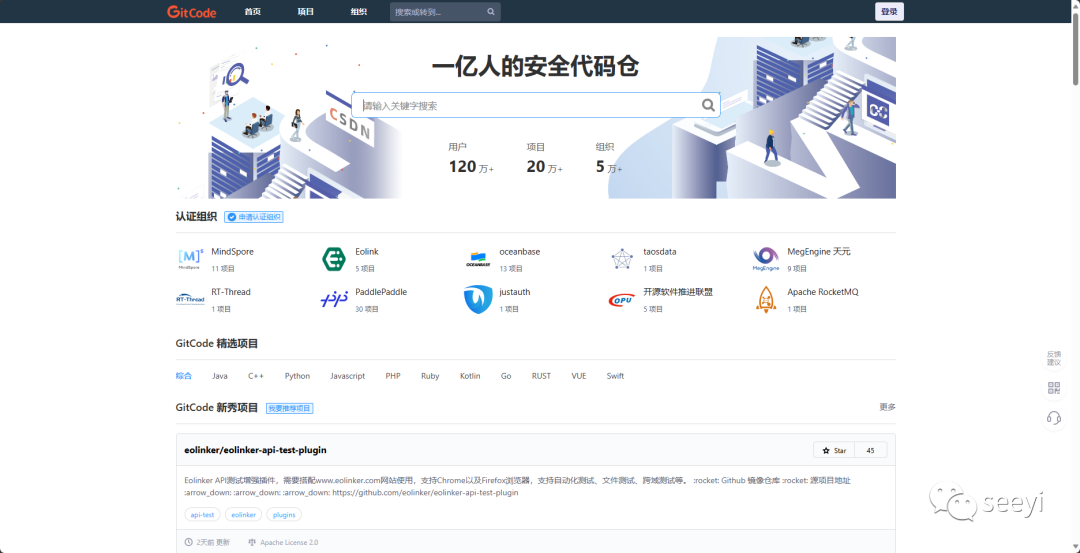Click the Apache License 2.0 text
Image resolution: width=1080 pixels, height=553 pixels.
point(289,543)
